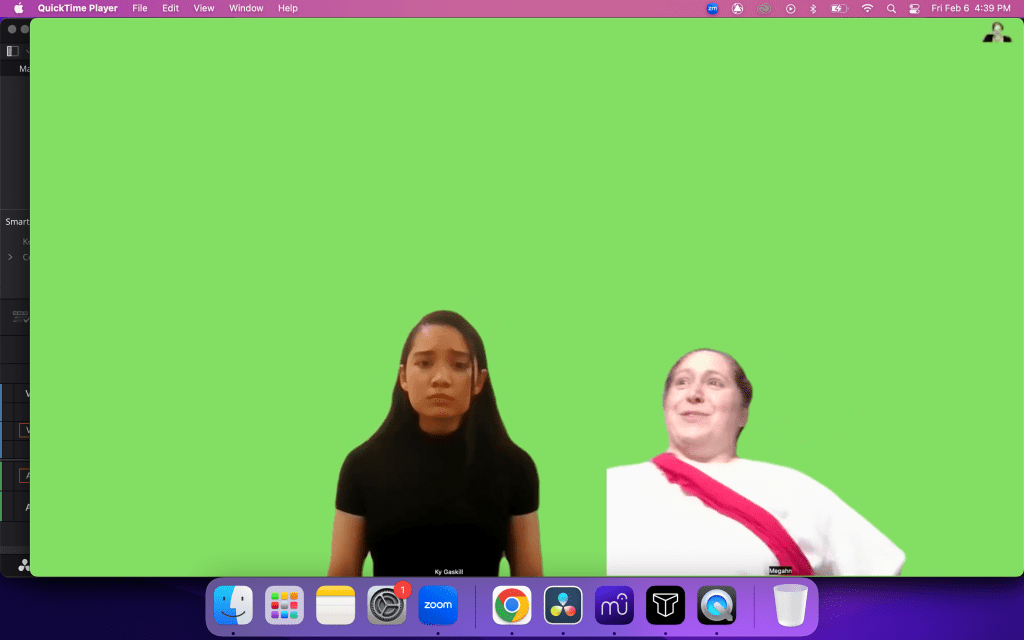Launch DaVinci Resolve from the dock
This screenshot has height=640, width=1024.
(x=563, y=605)
